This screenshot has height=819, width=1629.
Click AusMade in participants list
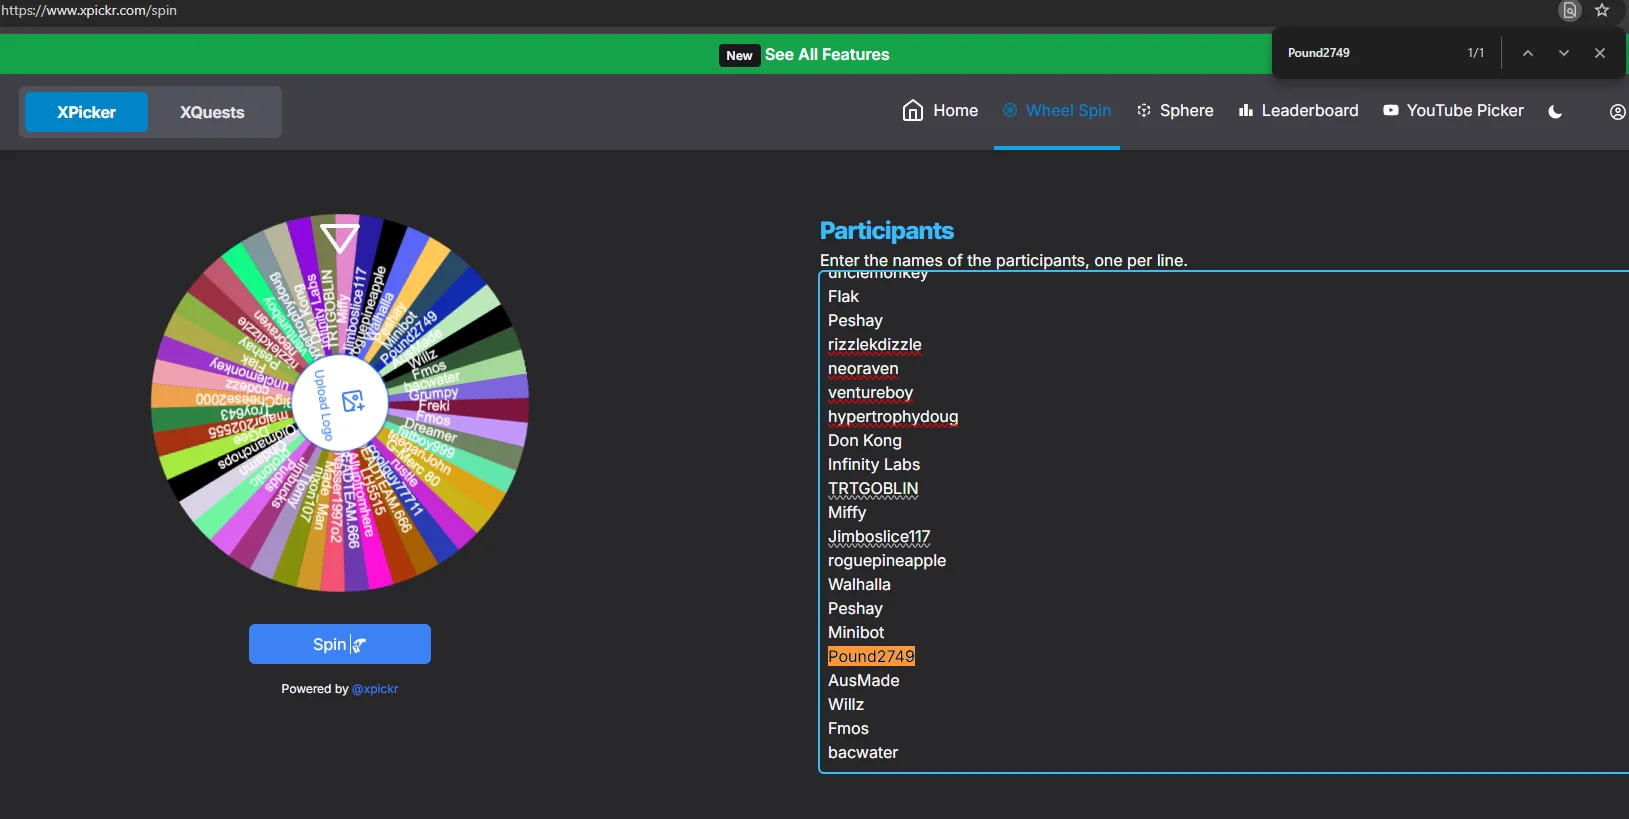point(864,680)
